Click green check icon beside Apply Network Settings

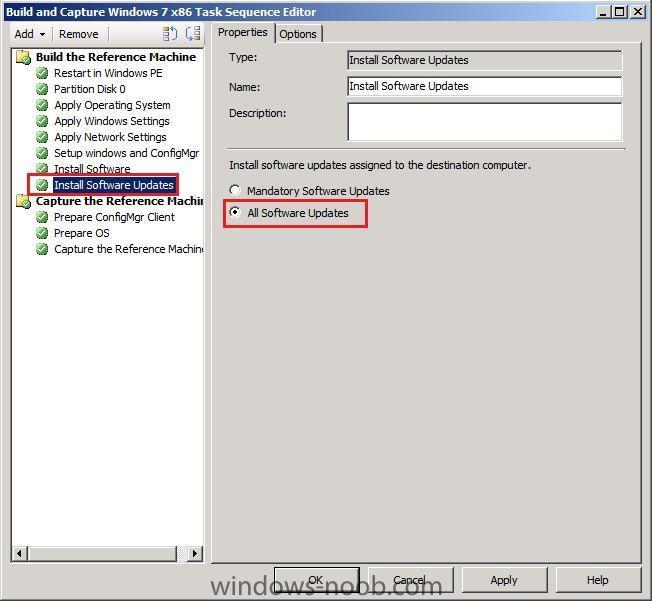pyautogui.click(x=42, y=137)
